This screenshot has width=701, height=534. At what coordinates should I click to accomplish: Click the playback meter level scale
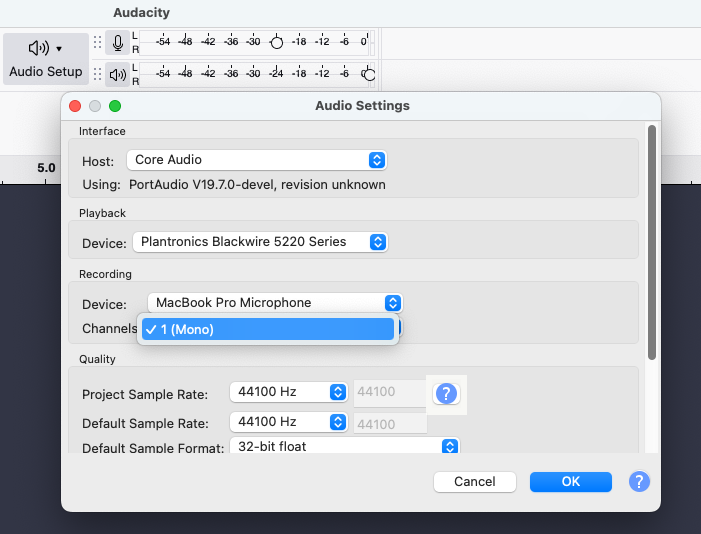255,74
